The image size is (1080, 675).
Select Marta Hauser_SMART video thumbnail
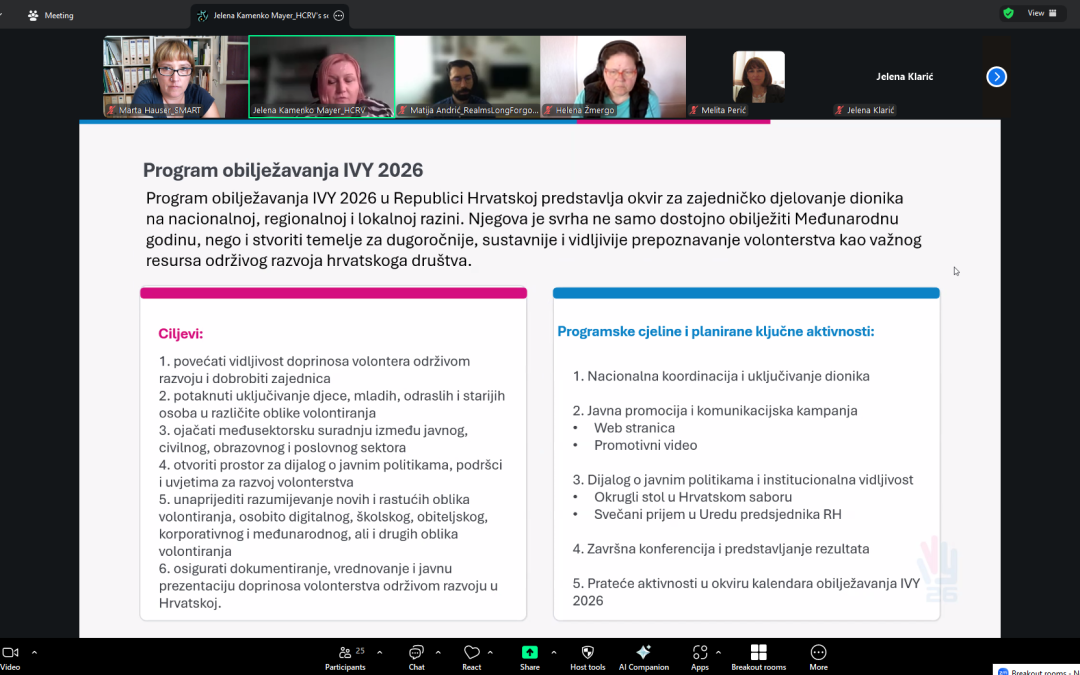175,76
